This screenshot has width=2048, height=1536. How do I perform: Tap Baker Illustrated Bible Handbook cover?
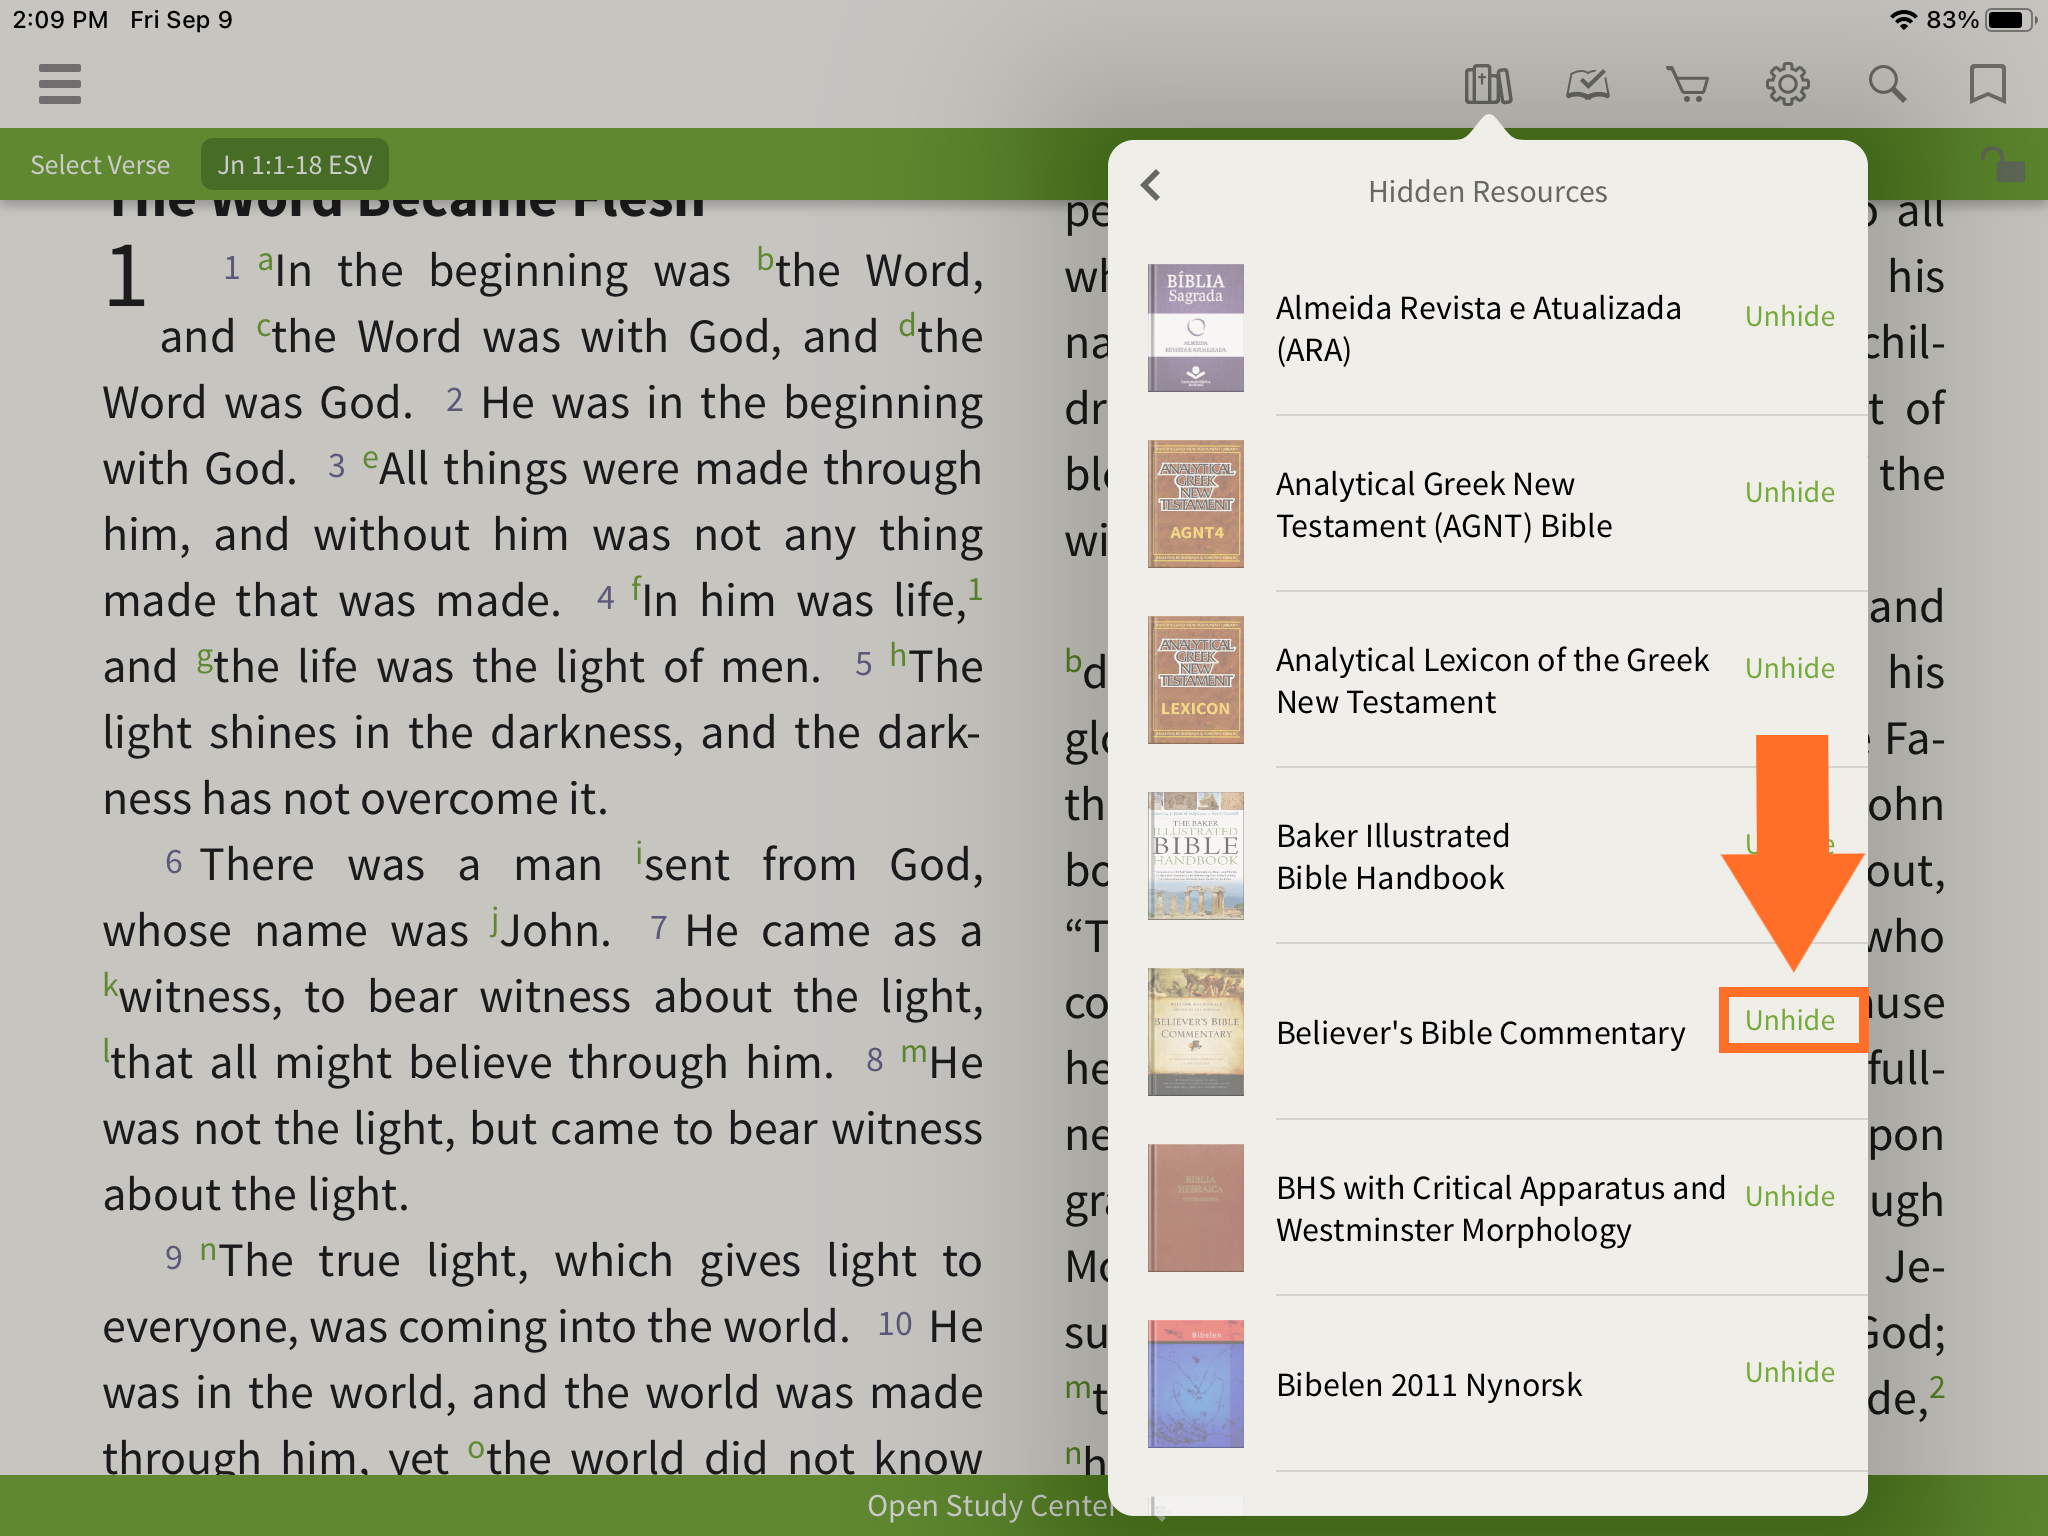(1196, 856)
